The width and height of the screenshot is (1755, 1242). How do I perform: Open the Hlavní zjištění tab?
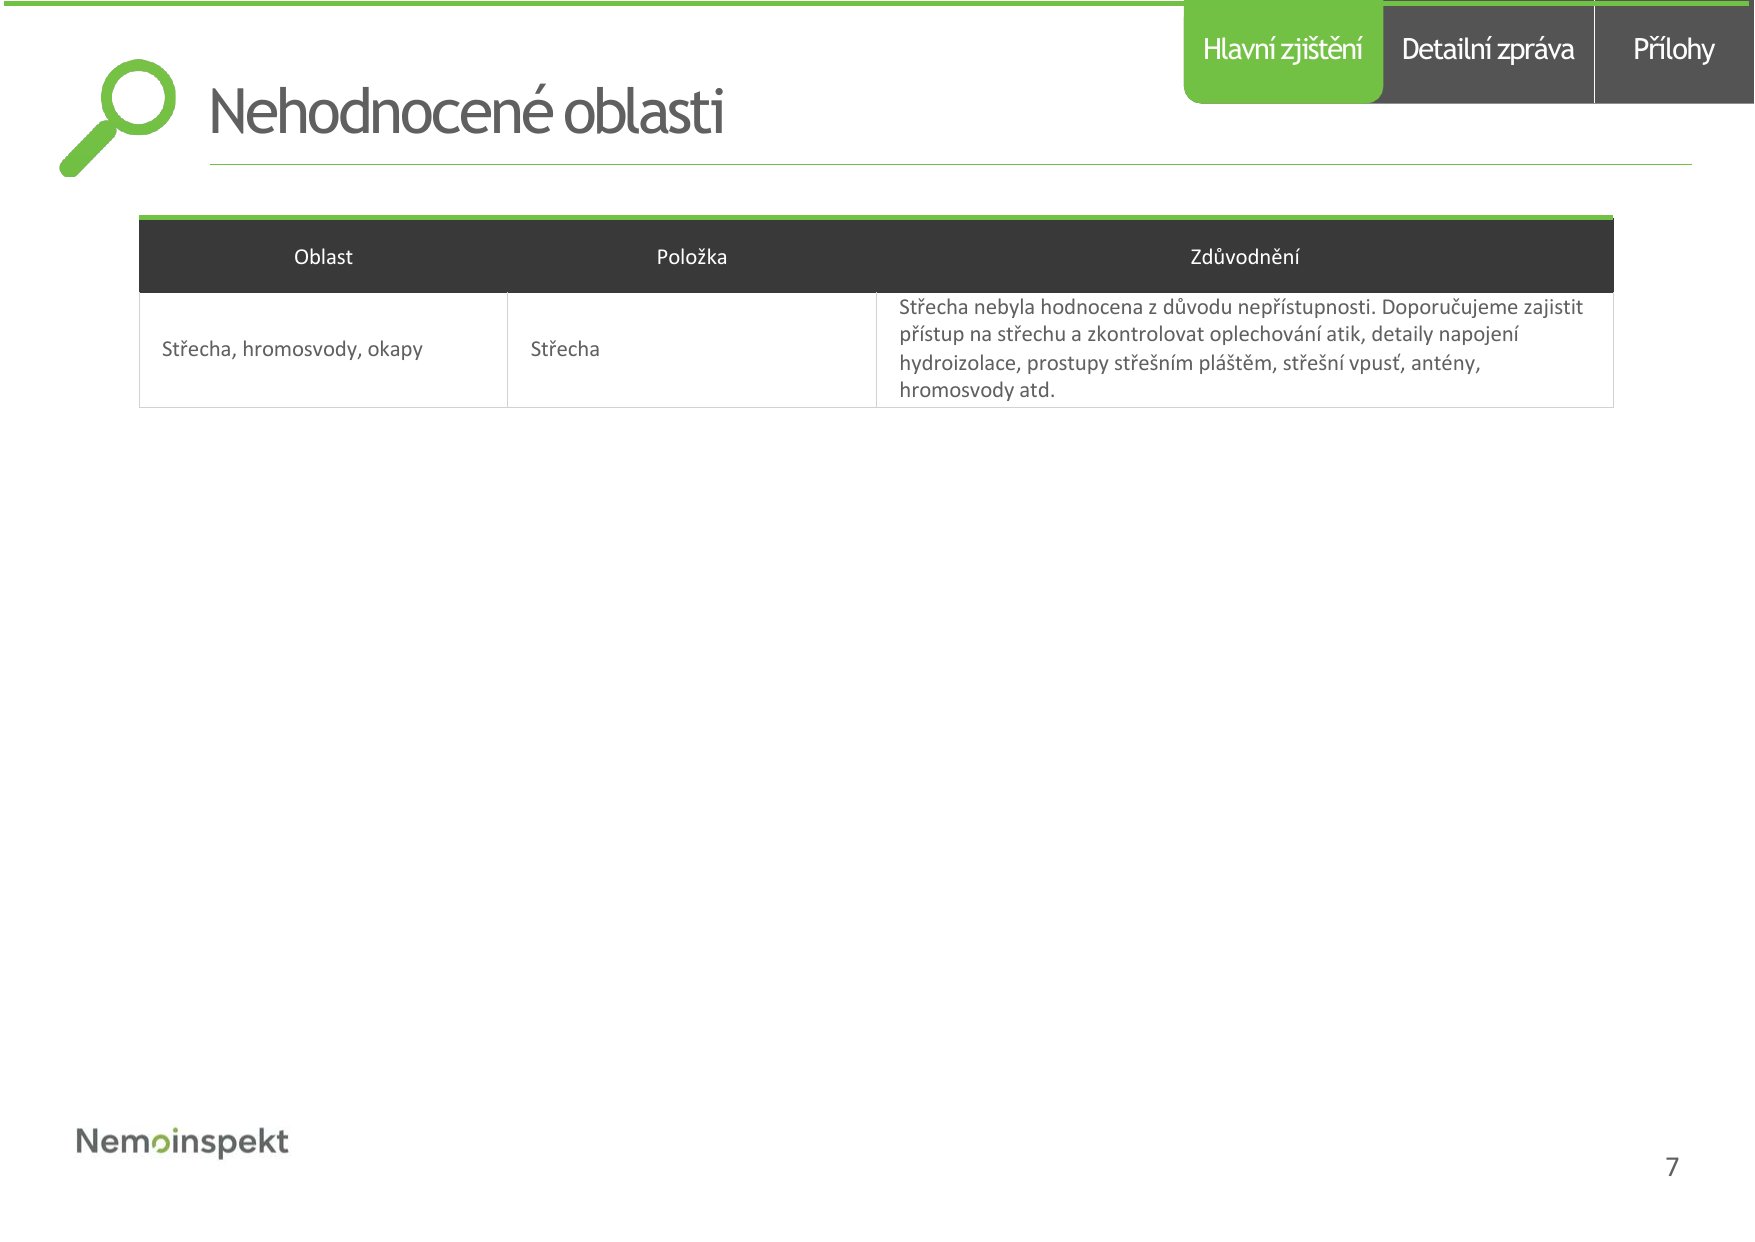1283,51
